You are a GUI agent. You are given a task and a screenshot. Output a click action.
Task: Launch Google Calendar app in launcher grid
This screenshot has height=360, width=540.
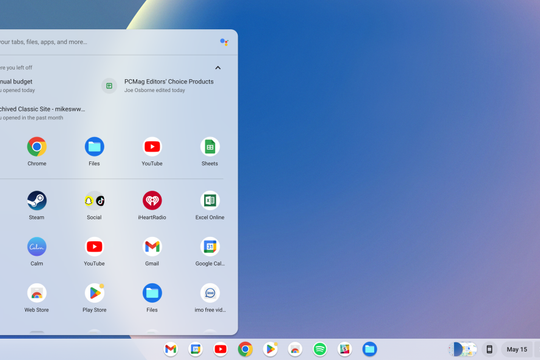pyautogui.click(x=210, y=247)
